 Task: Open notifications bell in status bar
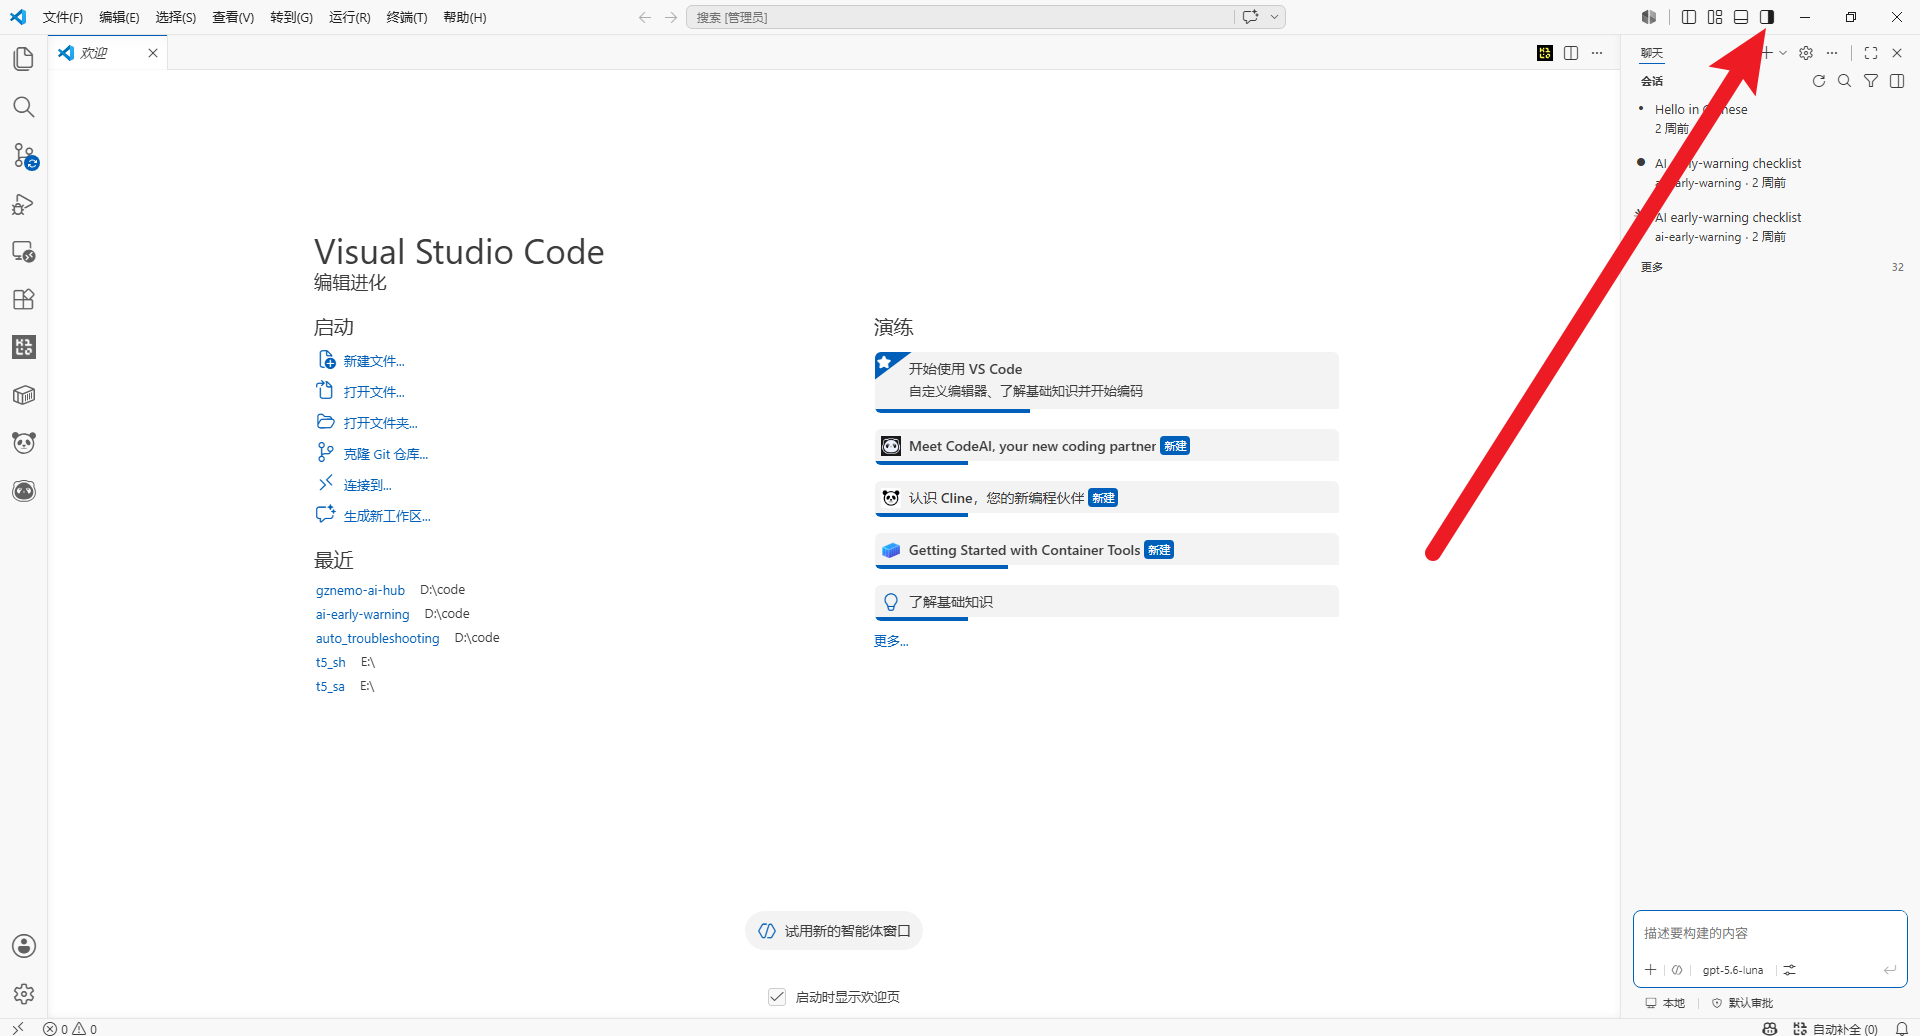[x=1902, y=1028]
